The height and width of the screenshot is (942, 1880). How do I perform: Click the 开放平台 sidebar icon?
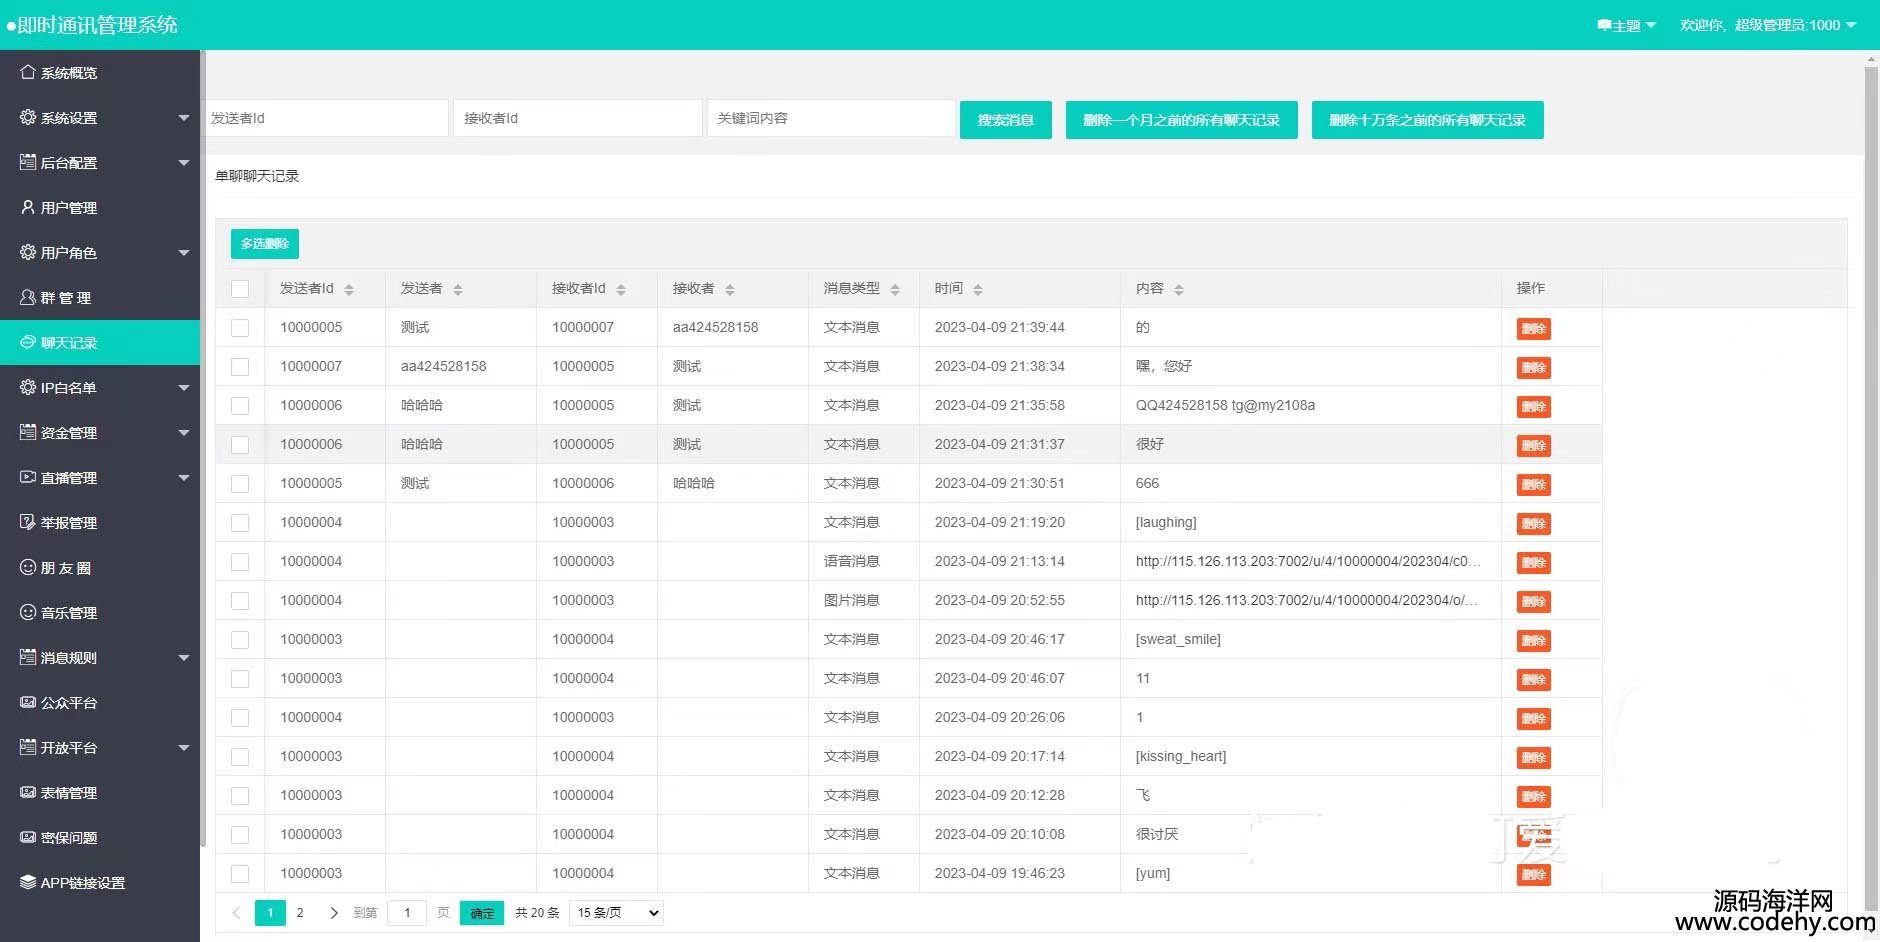(28, 747)
